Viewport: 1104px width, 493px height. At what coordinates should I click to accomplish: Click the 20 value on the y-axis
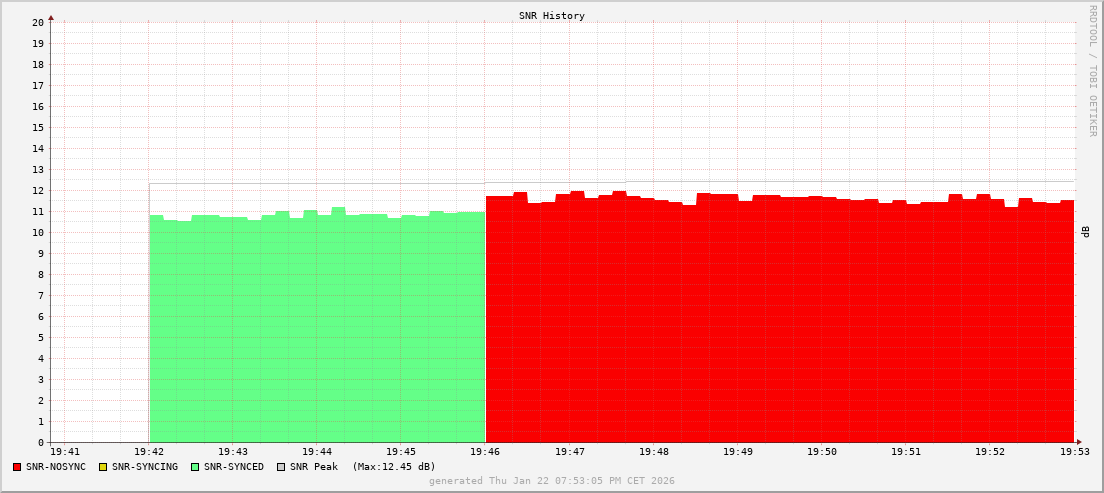[38, 22]
